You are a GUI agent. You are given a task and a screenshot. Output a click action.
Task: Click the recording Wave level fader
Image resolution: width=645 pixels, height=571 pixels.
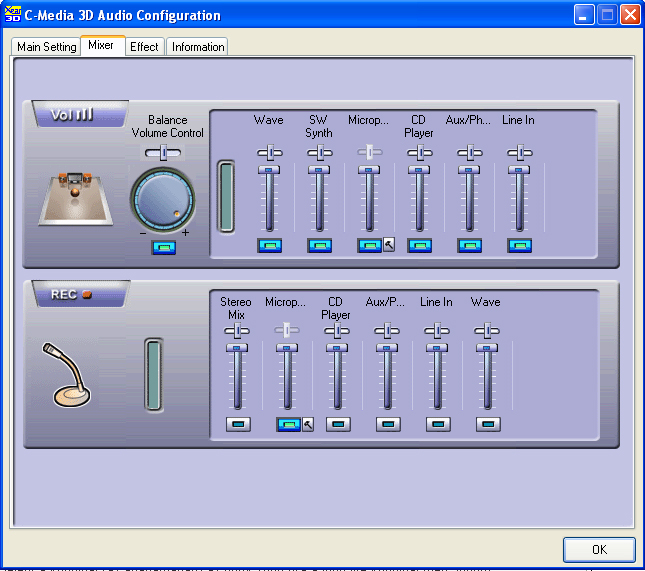487,376
